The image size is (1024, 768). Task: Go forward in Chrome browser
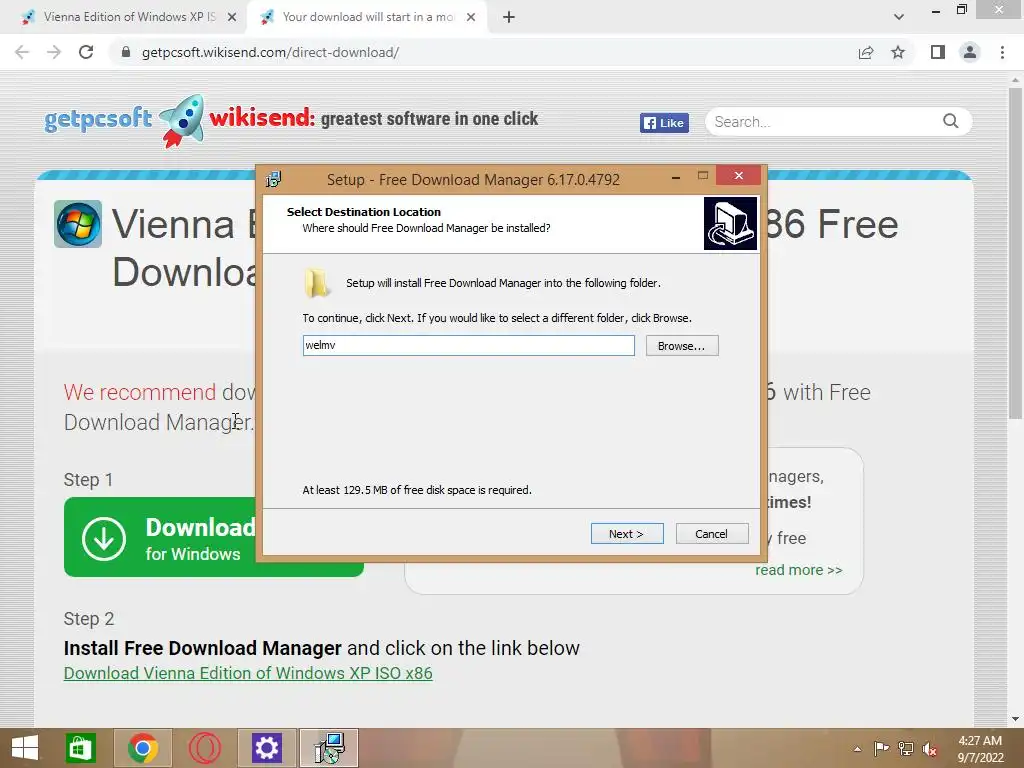coord(54,52)
